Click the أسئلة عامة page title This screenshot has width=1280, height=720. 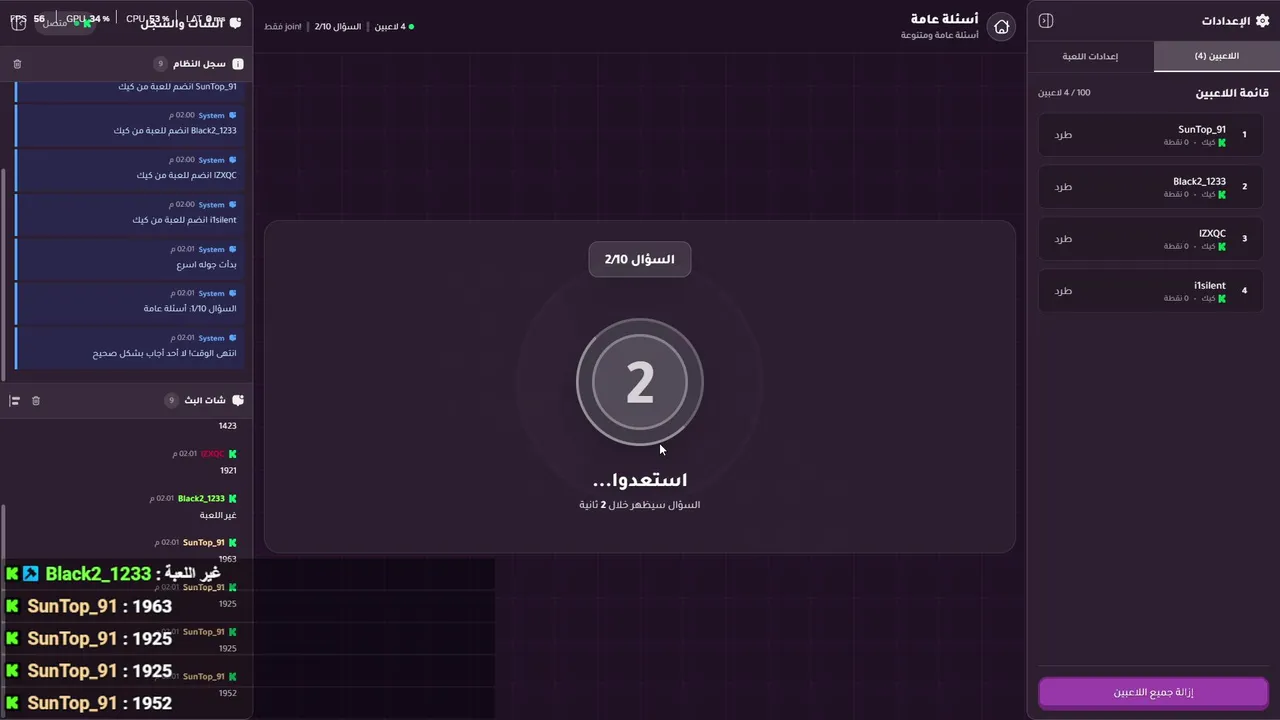click(x=945, y=19)
